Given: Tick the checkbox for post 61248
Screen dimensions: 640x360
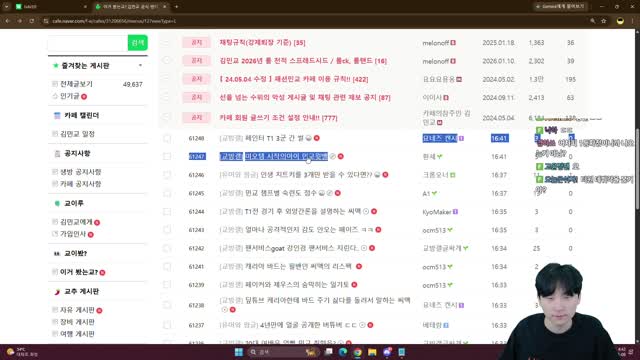Looking at the screenshot, I should point(167,138).
